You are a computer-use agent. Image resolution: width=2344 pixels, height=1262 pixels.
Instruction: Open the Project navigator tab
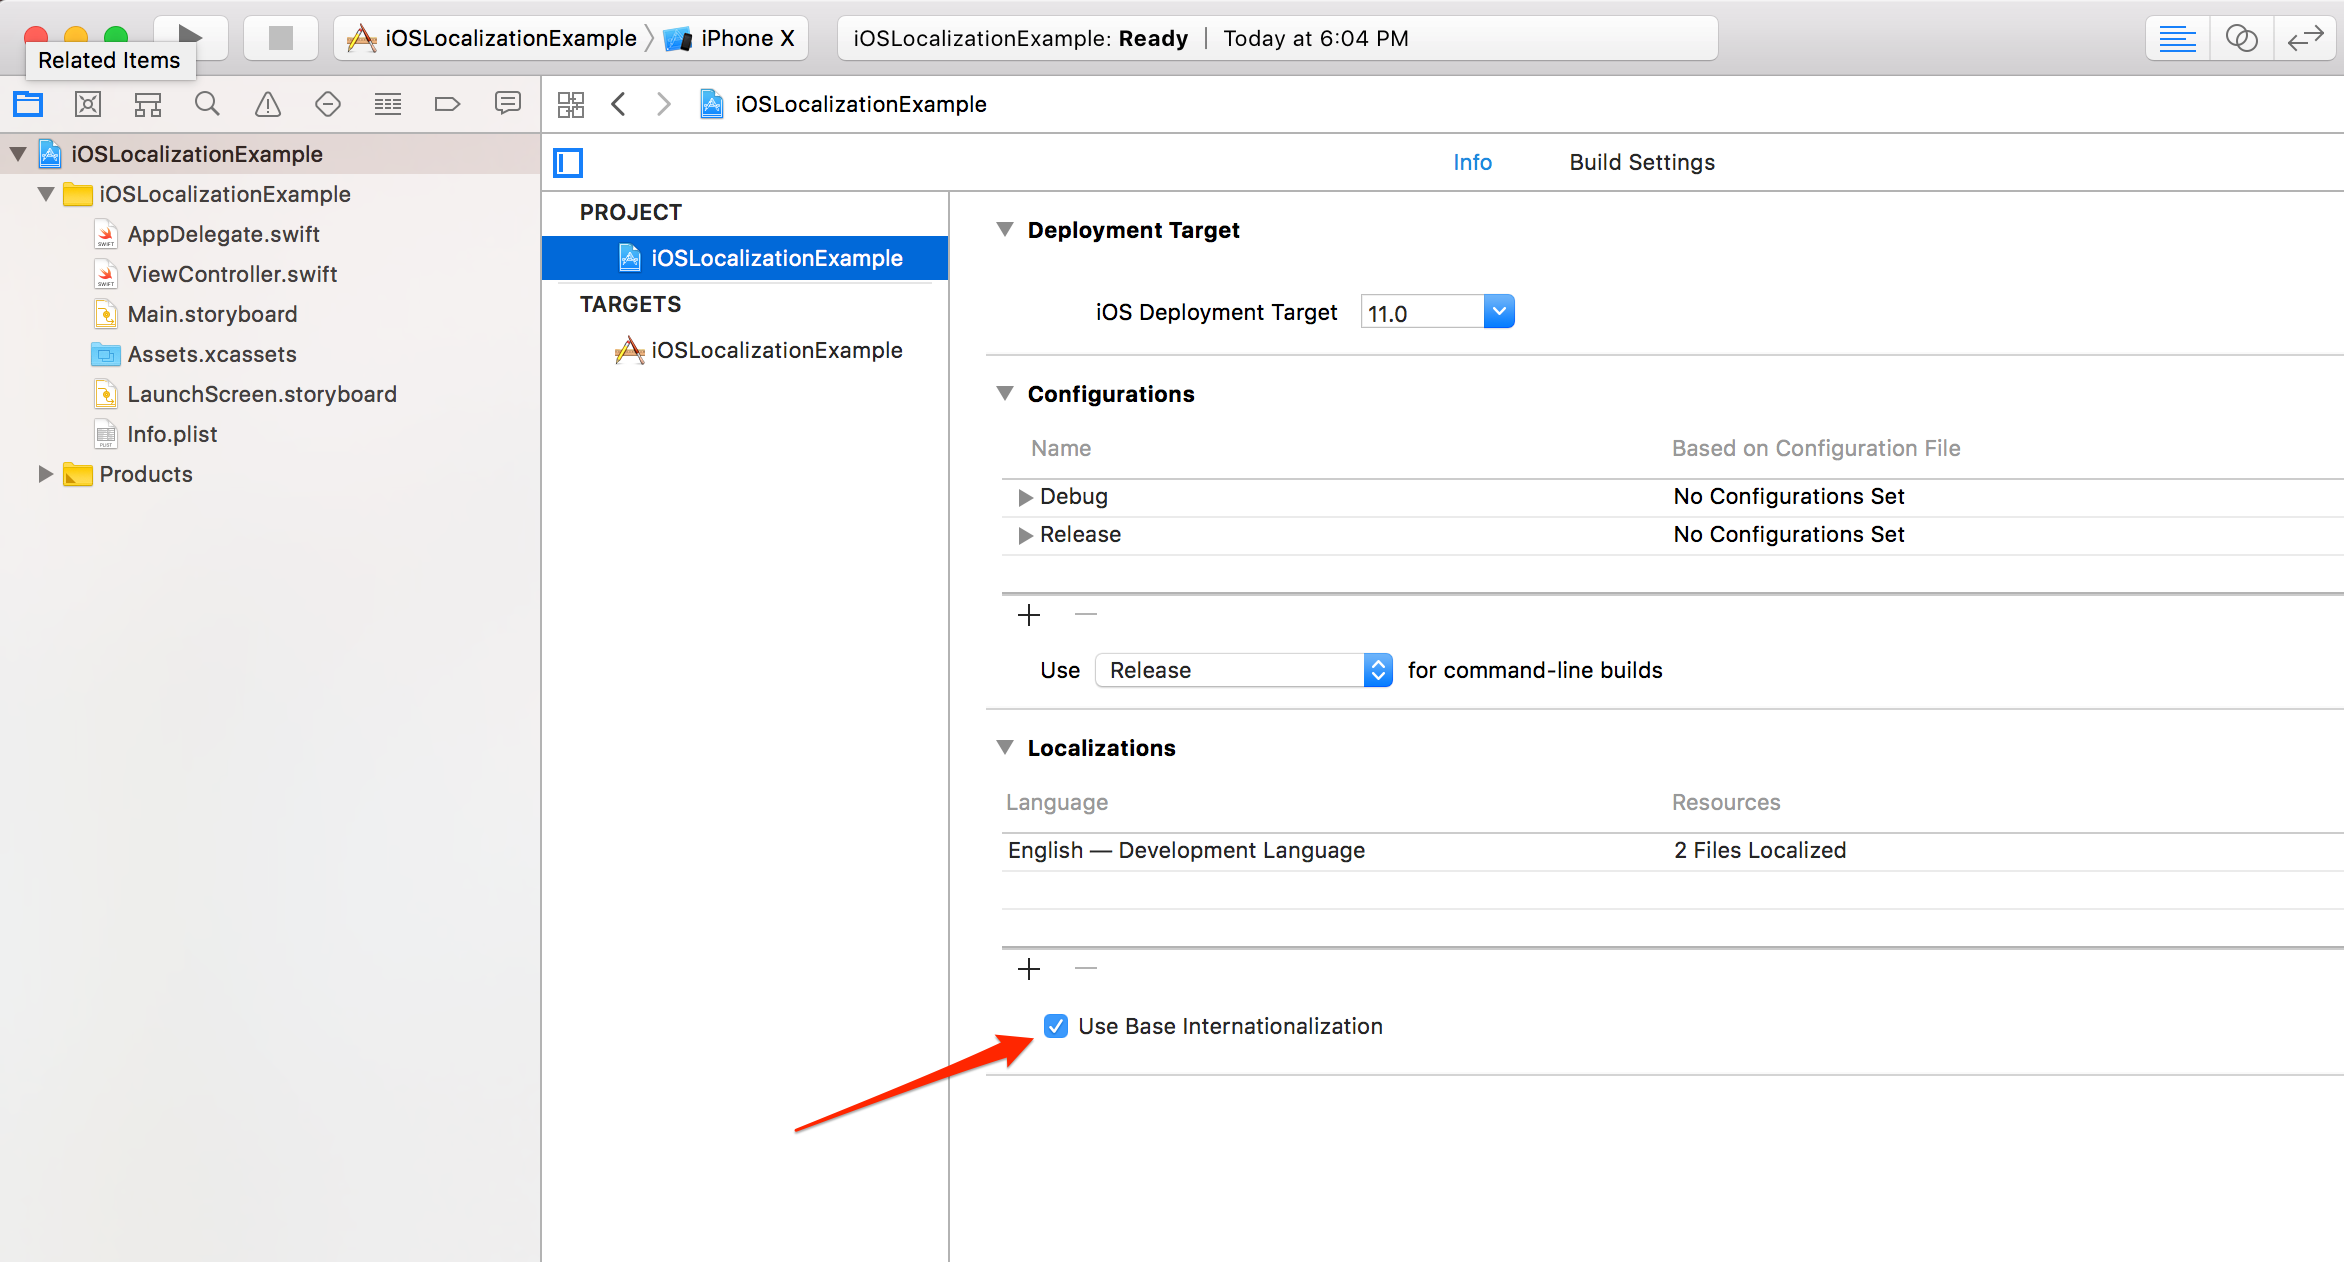point(28,104)
